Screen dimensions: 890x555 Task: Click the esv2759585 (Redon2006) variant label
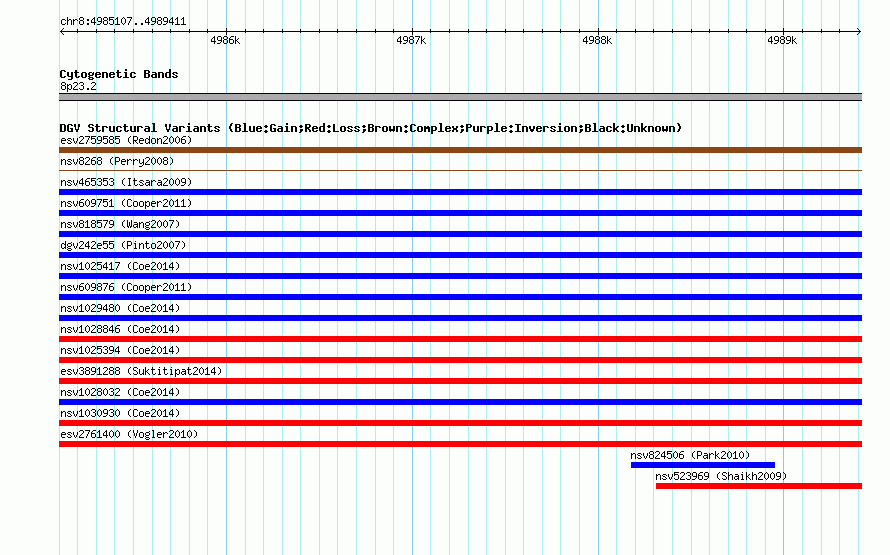click(x=126, y=140)
